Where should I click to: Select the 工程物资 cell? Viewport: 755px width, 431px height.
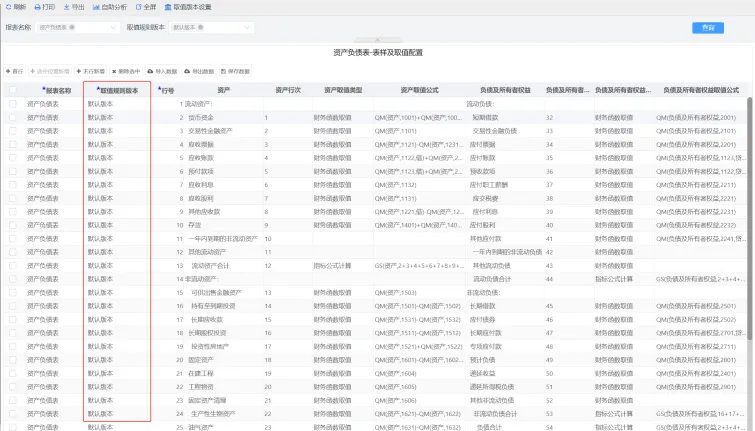[x=201, y=387]
